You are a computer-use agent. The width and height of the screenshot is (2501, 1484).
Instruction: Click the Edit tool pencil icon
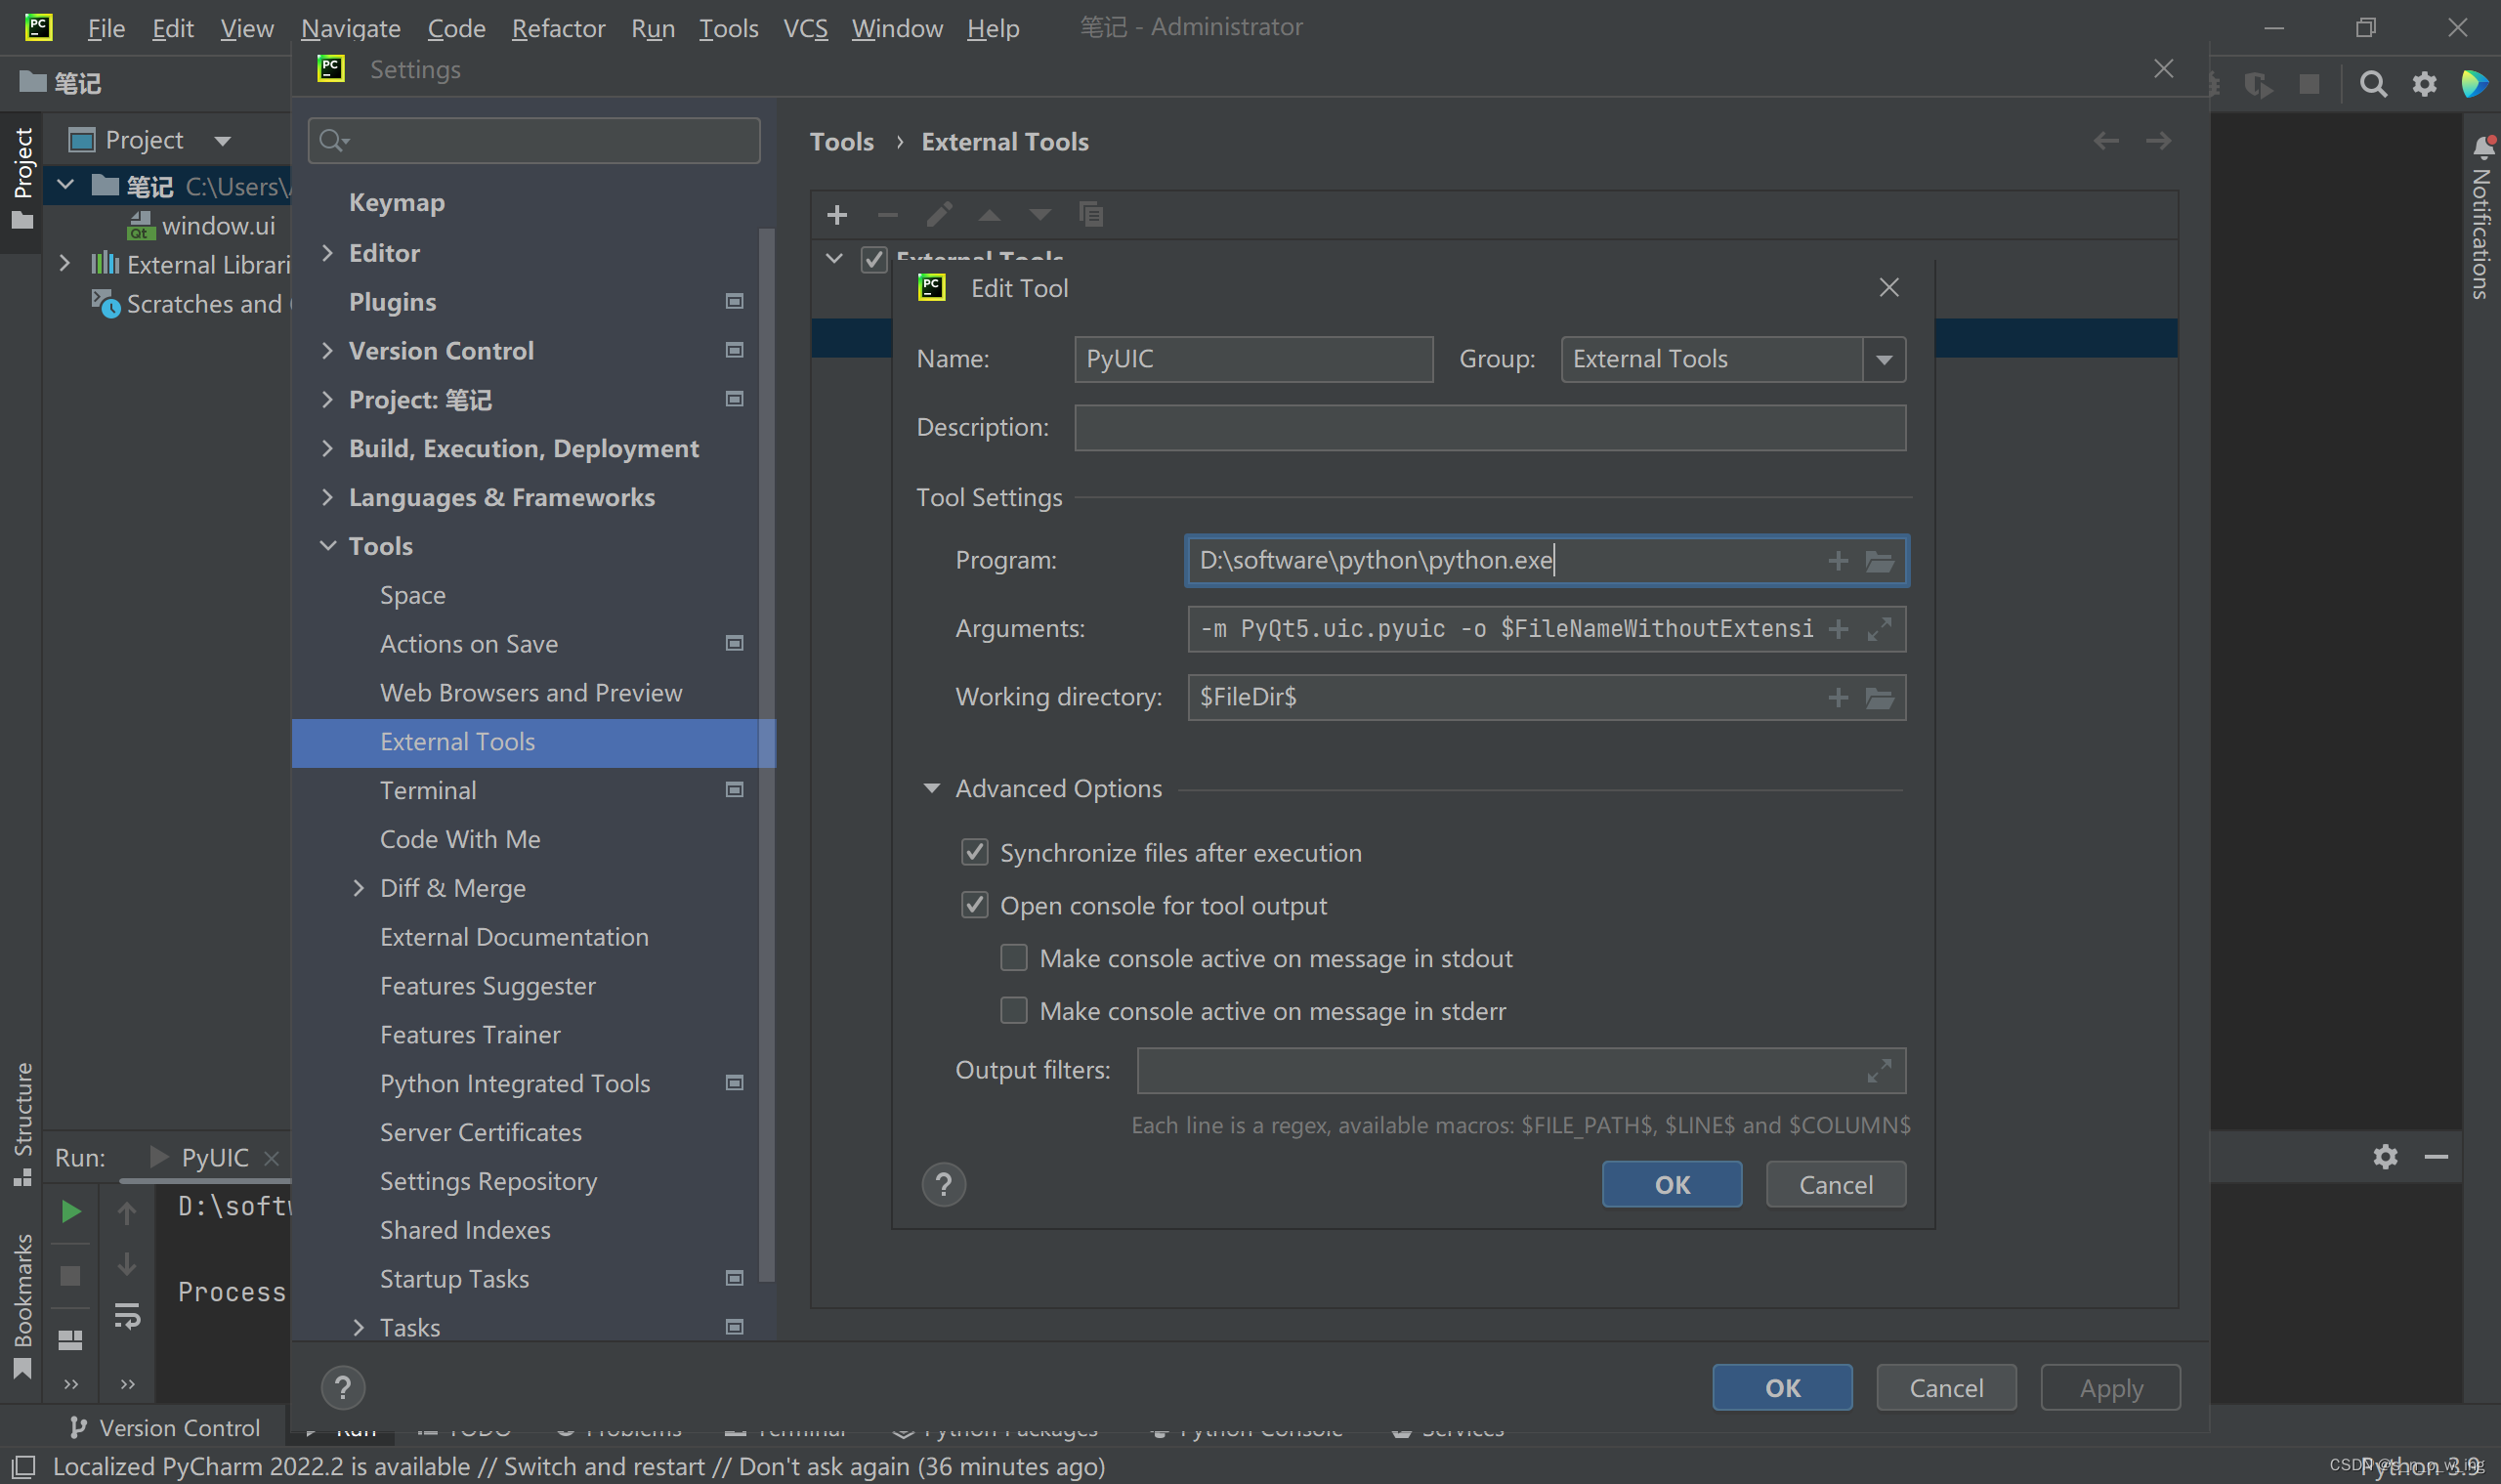coord(939,215)
